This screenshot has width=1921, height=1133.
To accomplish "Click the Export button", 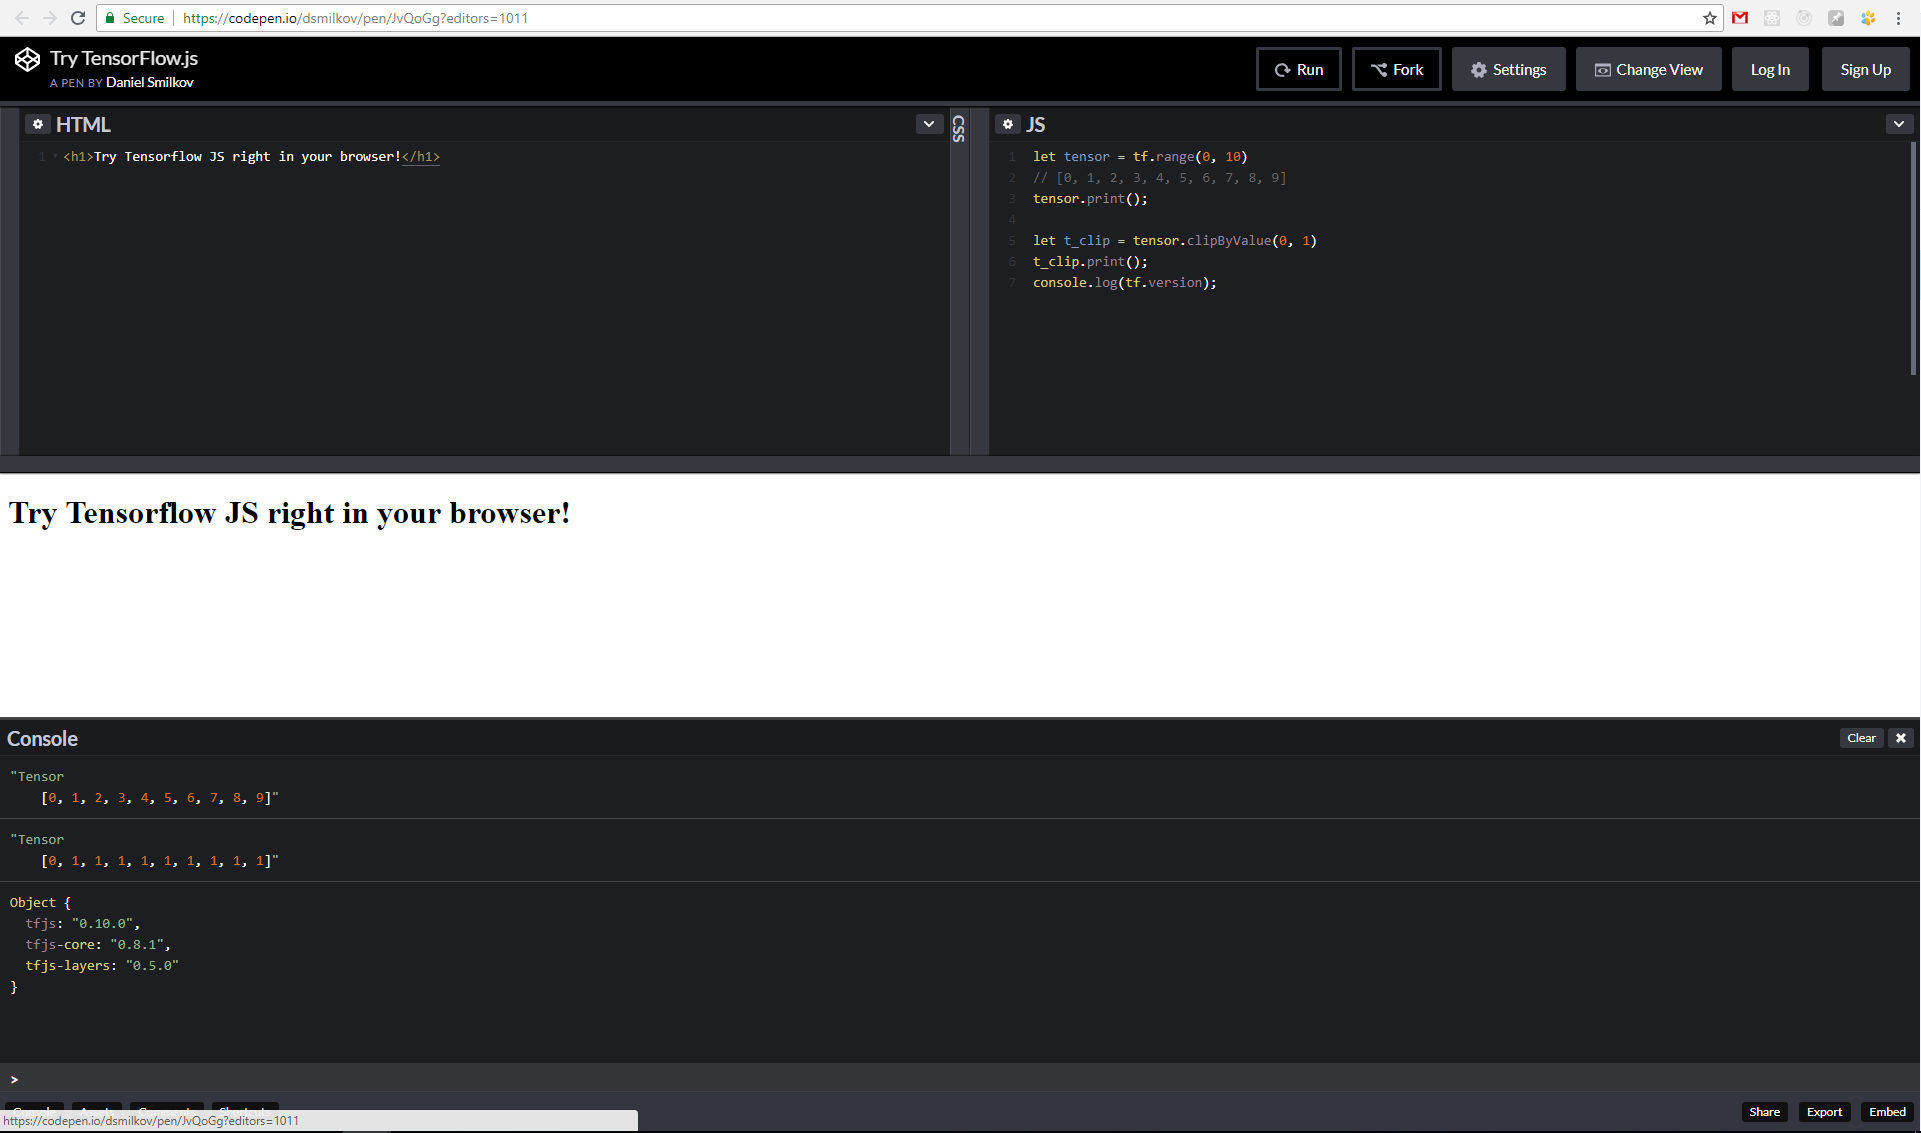I will pyautogui.click(x=1825, y=1112).
